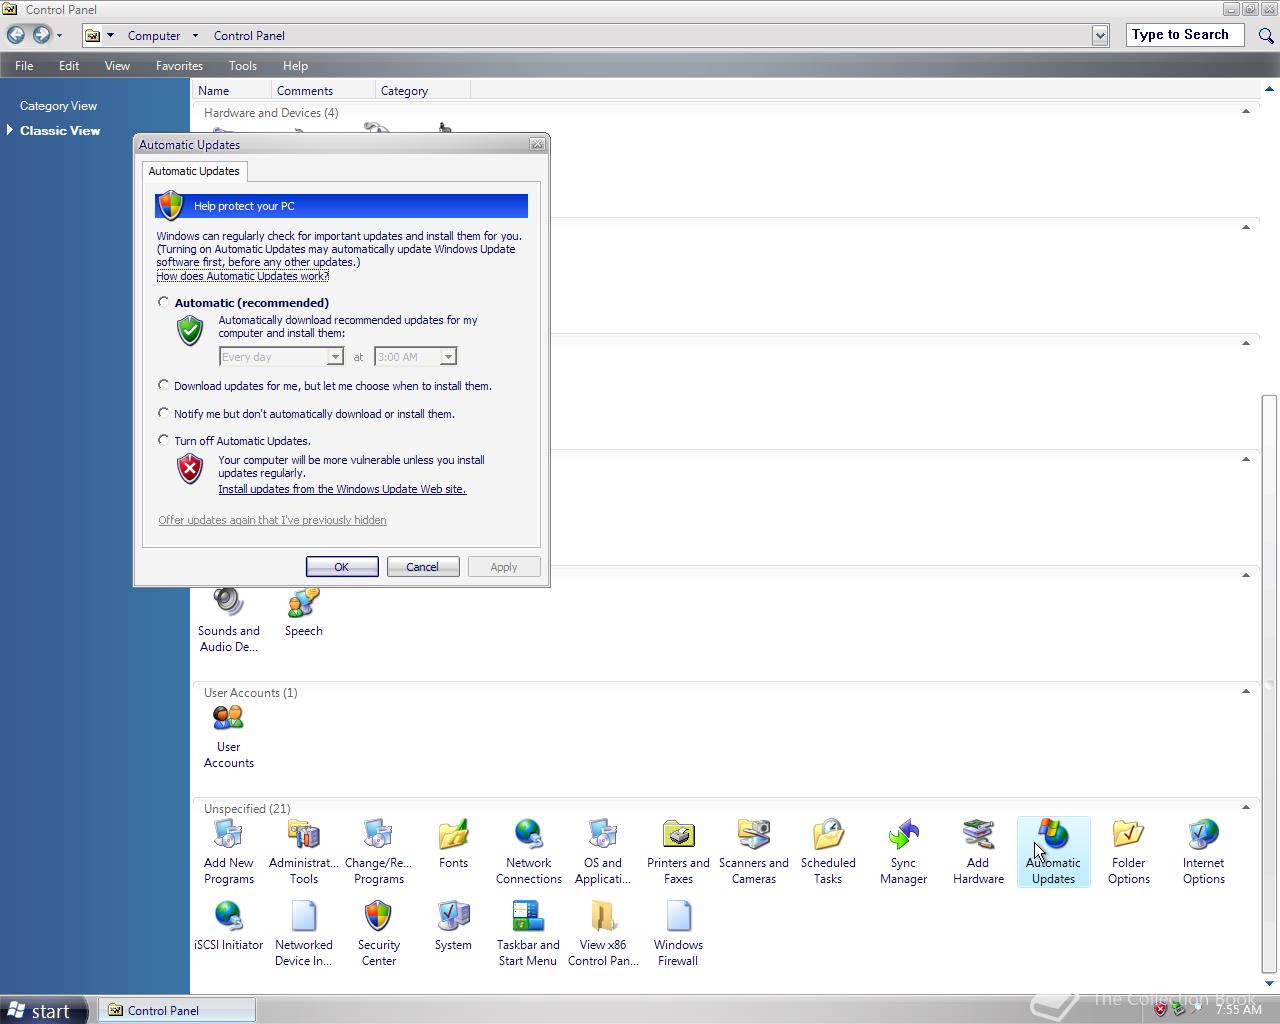Select Turn off Automatic Updates option
Viewport: 1280px width, 1024px height.
[163, 440]
